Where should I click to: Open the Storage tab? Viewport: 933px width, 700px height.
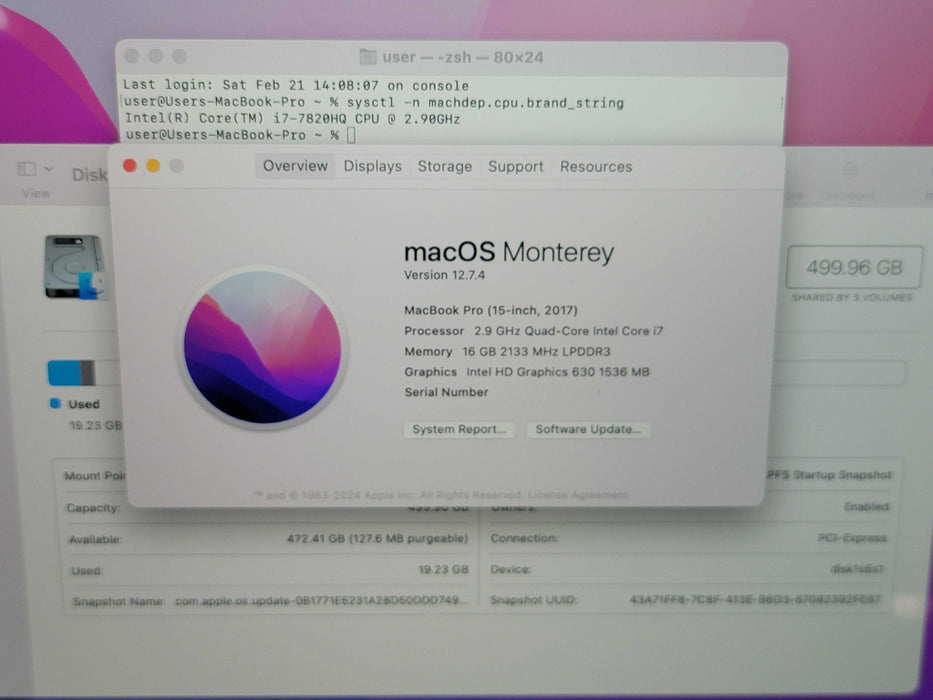coord(444,167)
